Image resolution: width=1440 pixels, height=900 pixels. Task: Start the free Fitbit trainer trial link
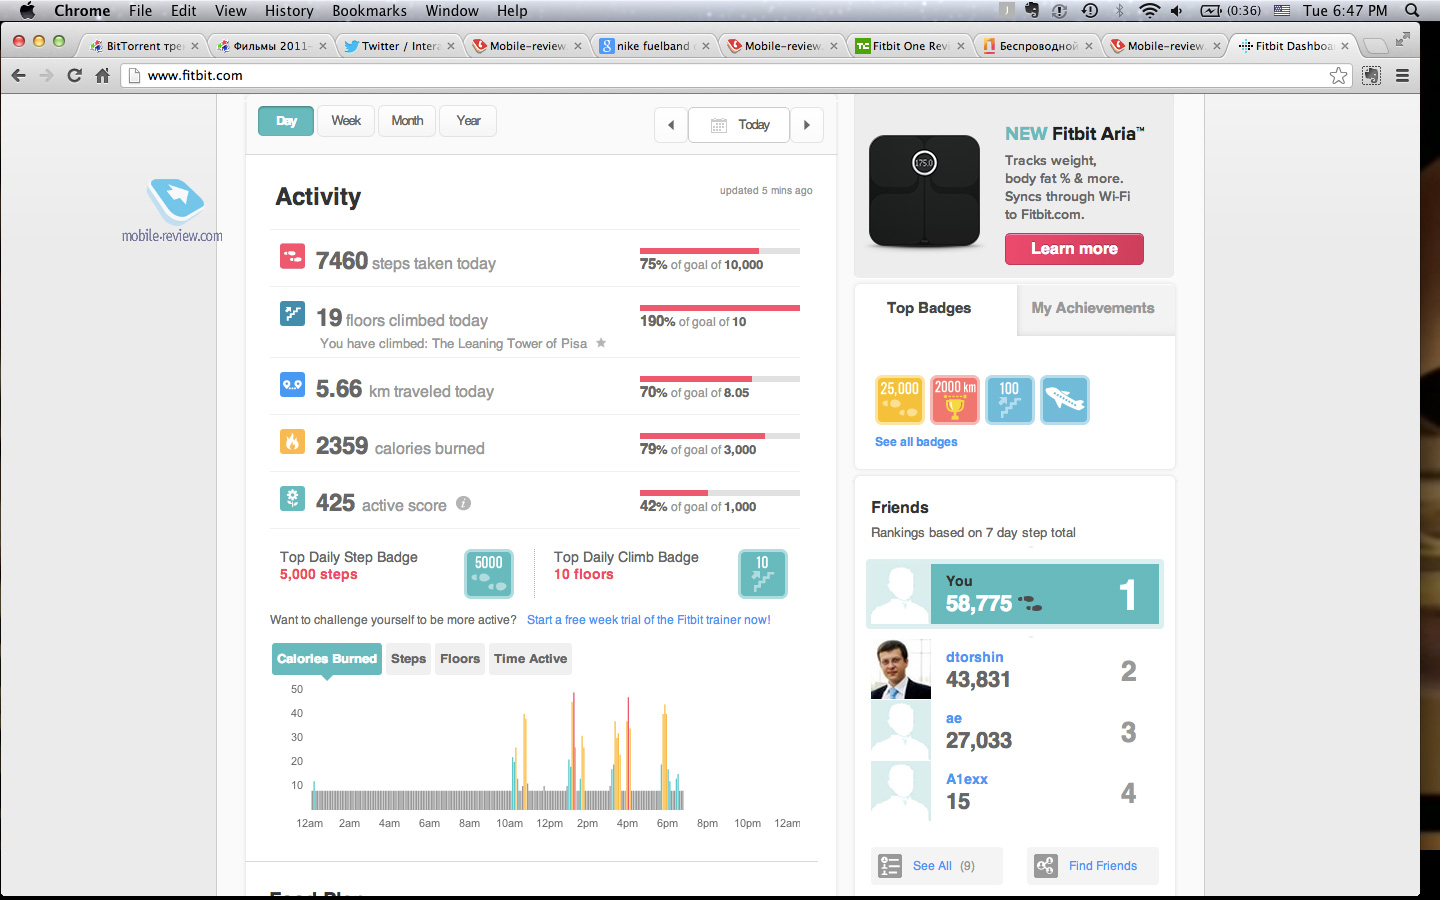coord(649,620)
